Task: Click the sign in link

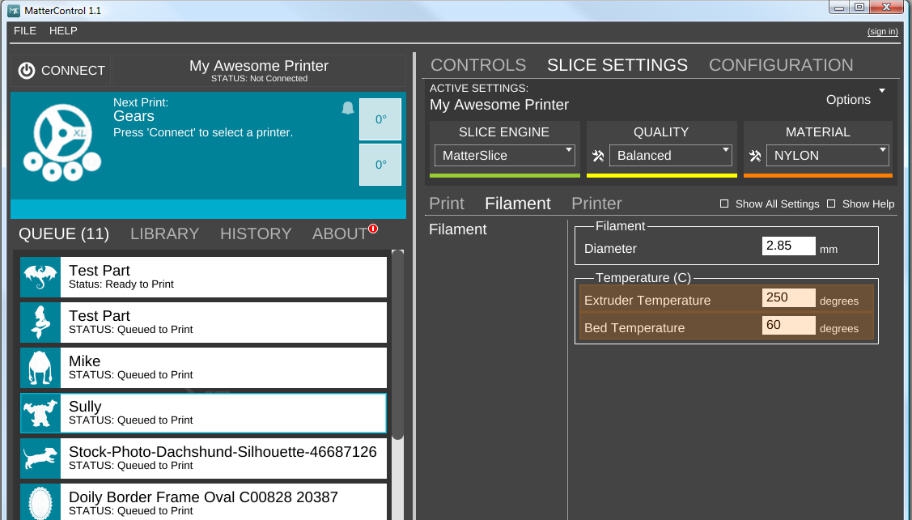Action: pos(882,32)
